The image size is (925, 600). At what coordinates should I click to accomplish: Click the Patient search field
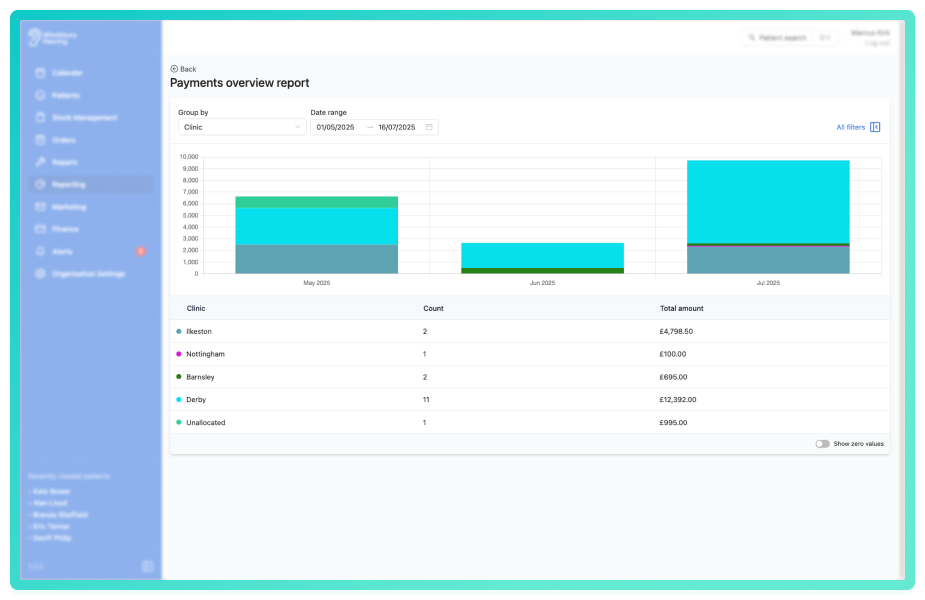tap(789, 38)
